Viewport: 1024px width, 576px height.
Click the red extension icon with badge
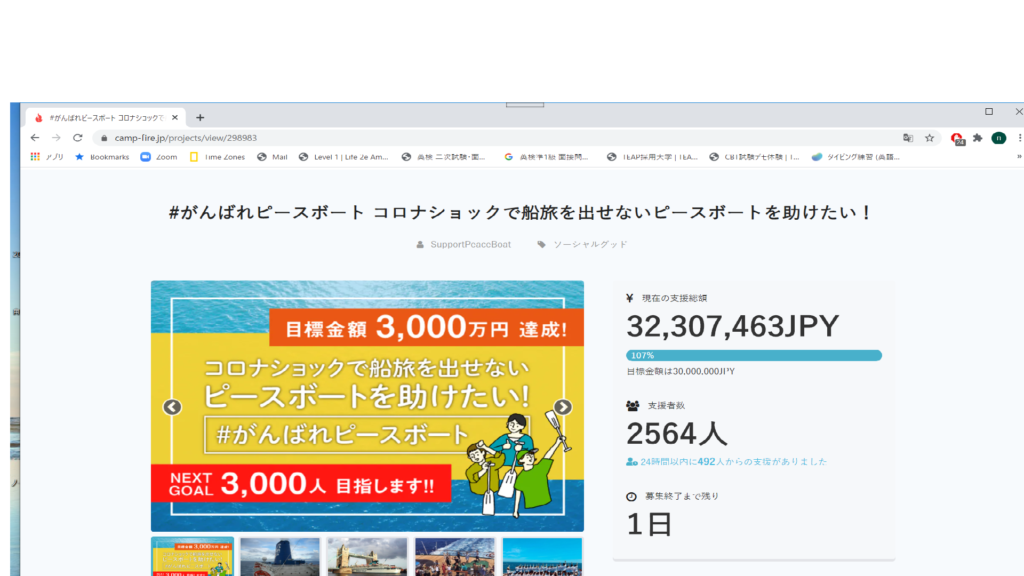[x=957, y=138]
